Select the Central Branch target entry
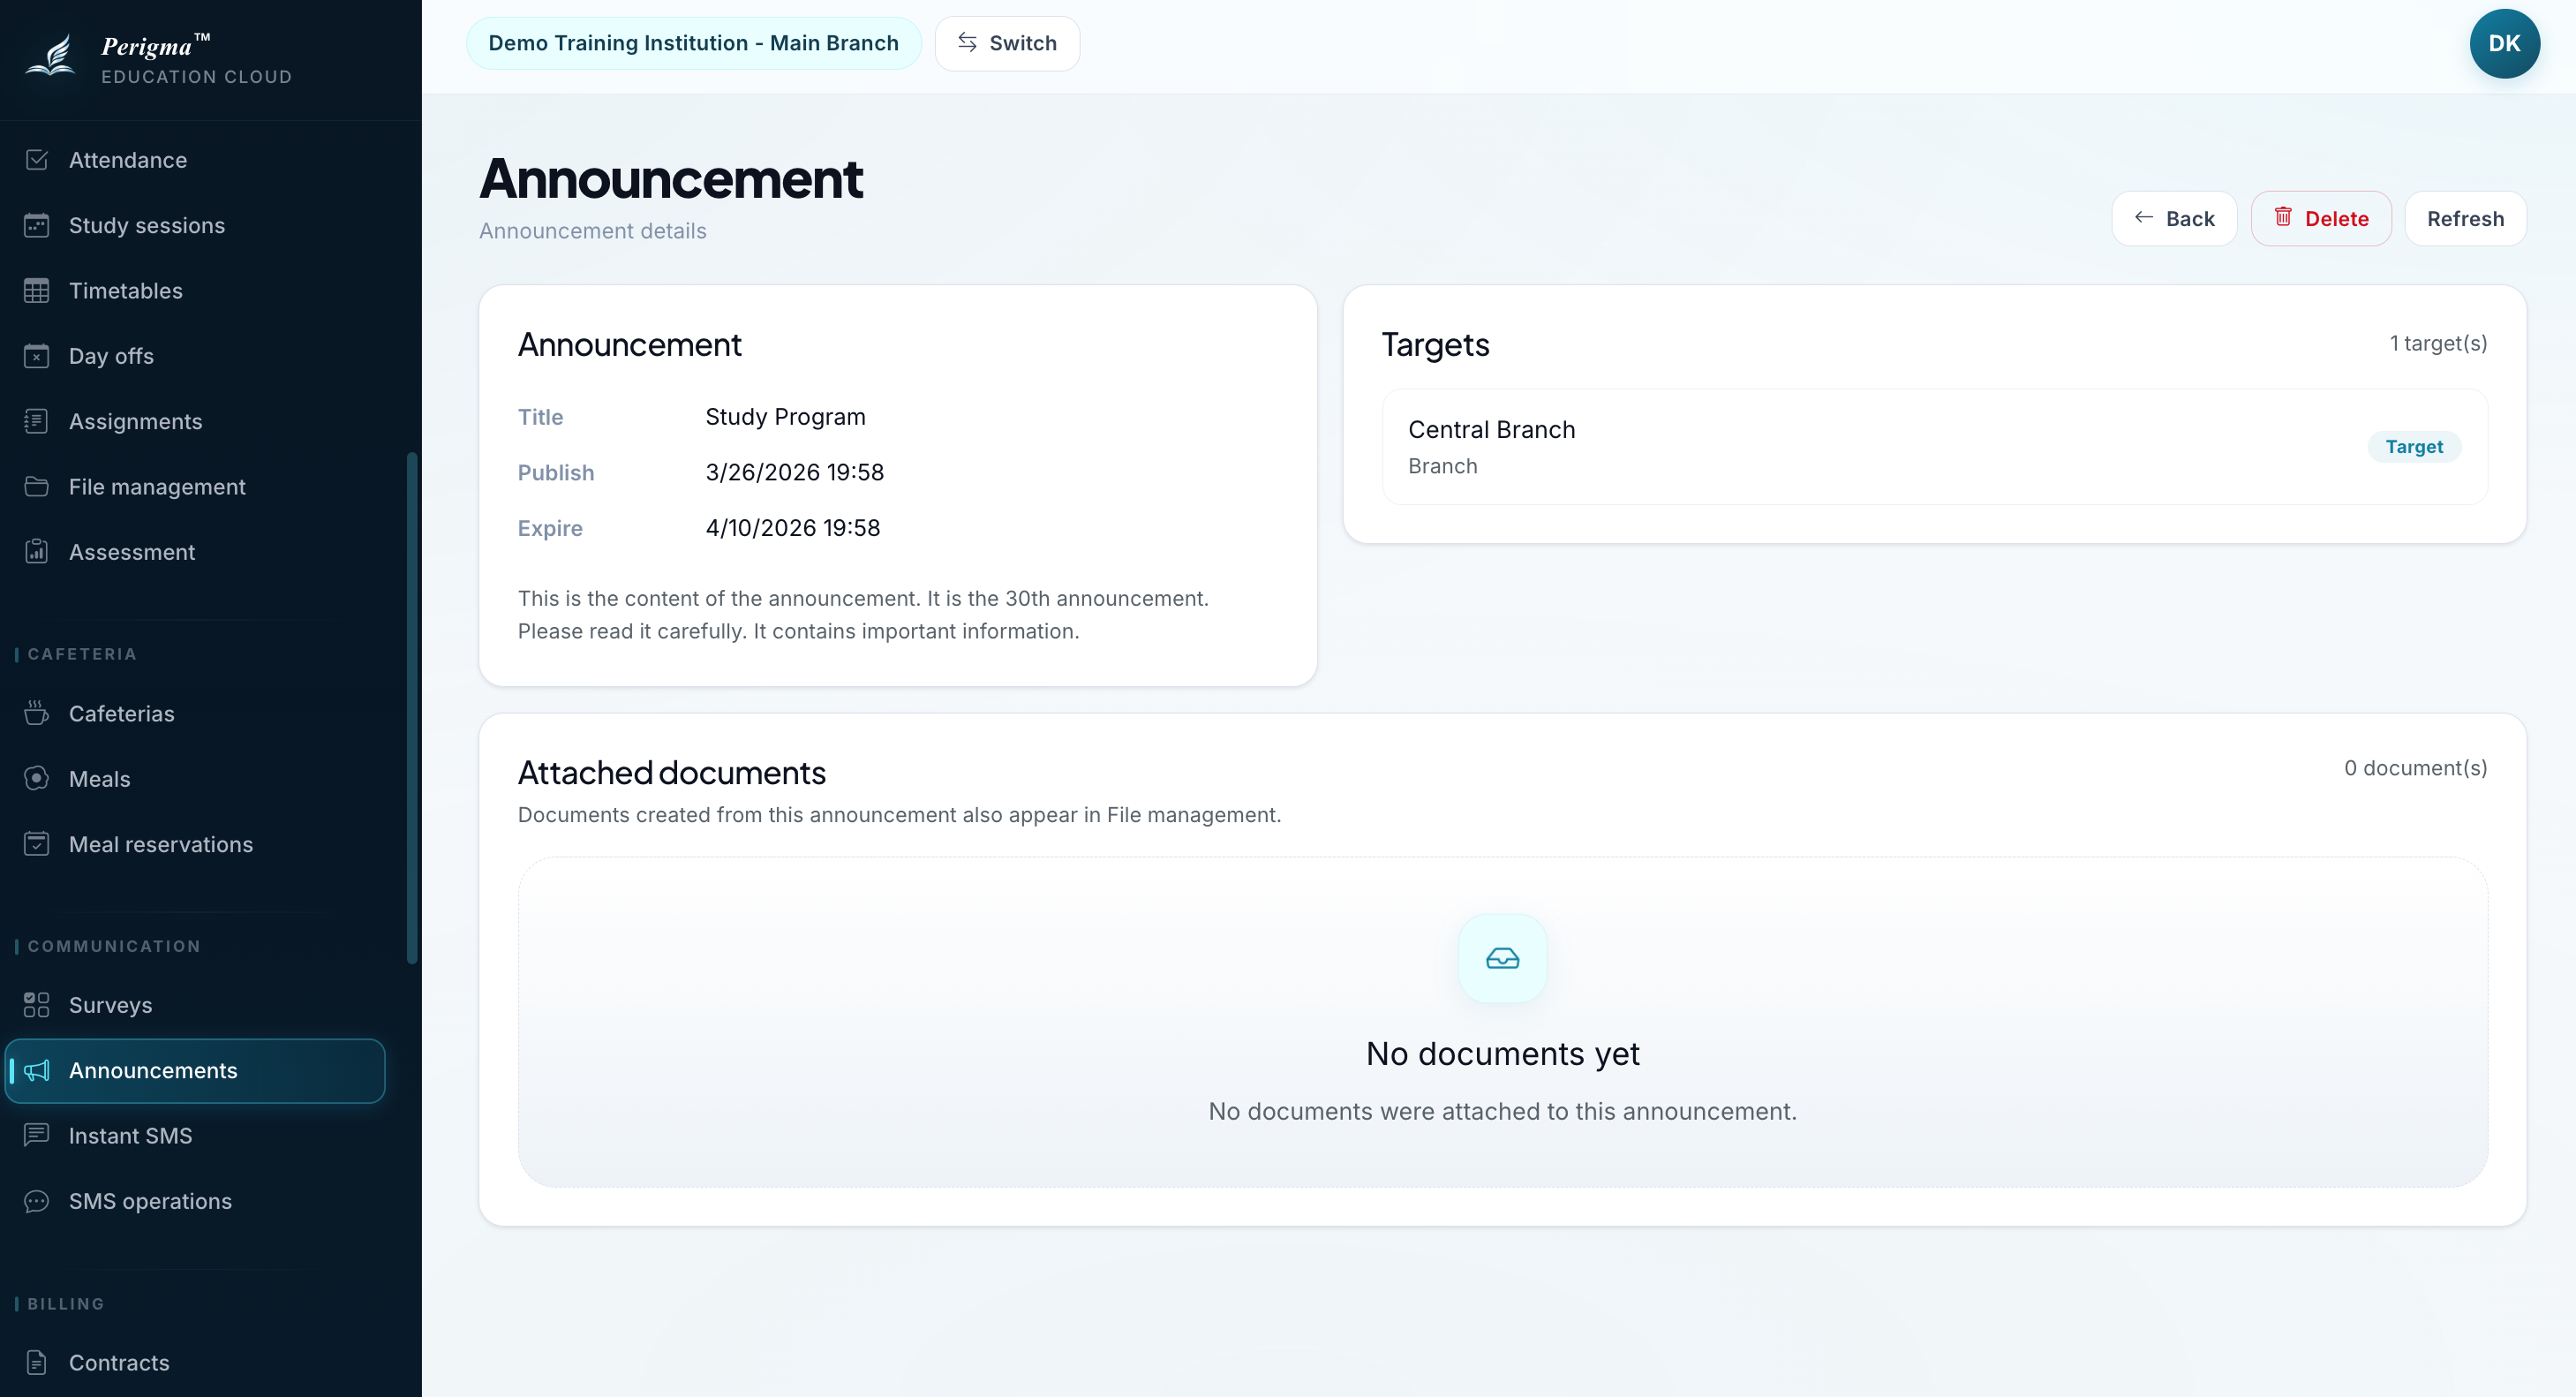The height and width of the screenshot is (1397, 2576). pos(1934,447)
